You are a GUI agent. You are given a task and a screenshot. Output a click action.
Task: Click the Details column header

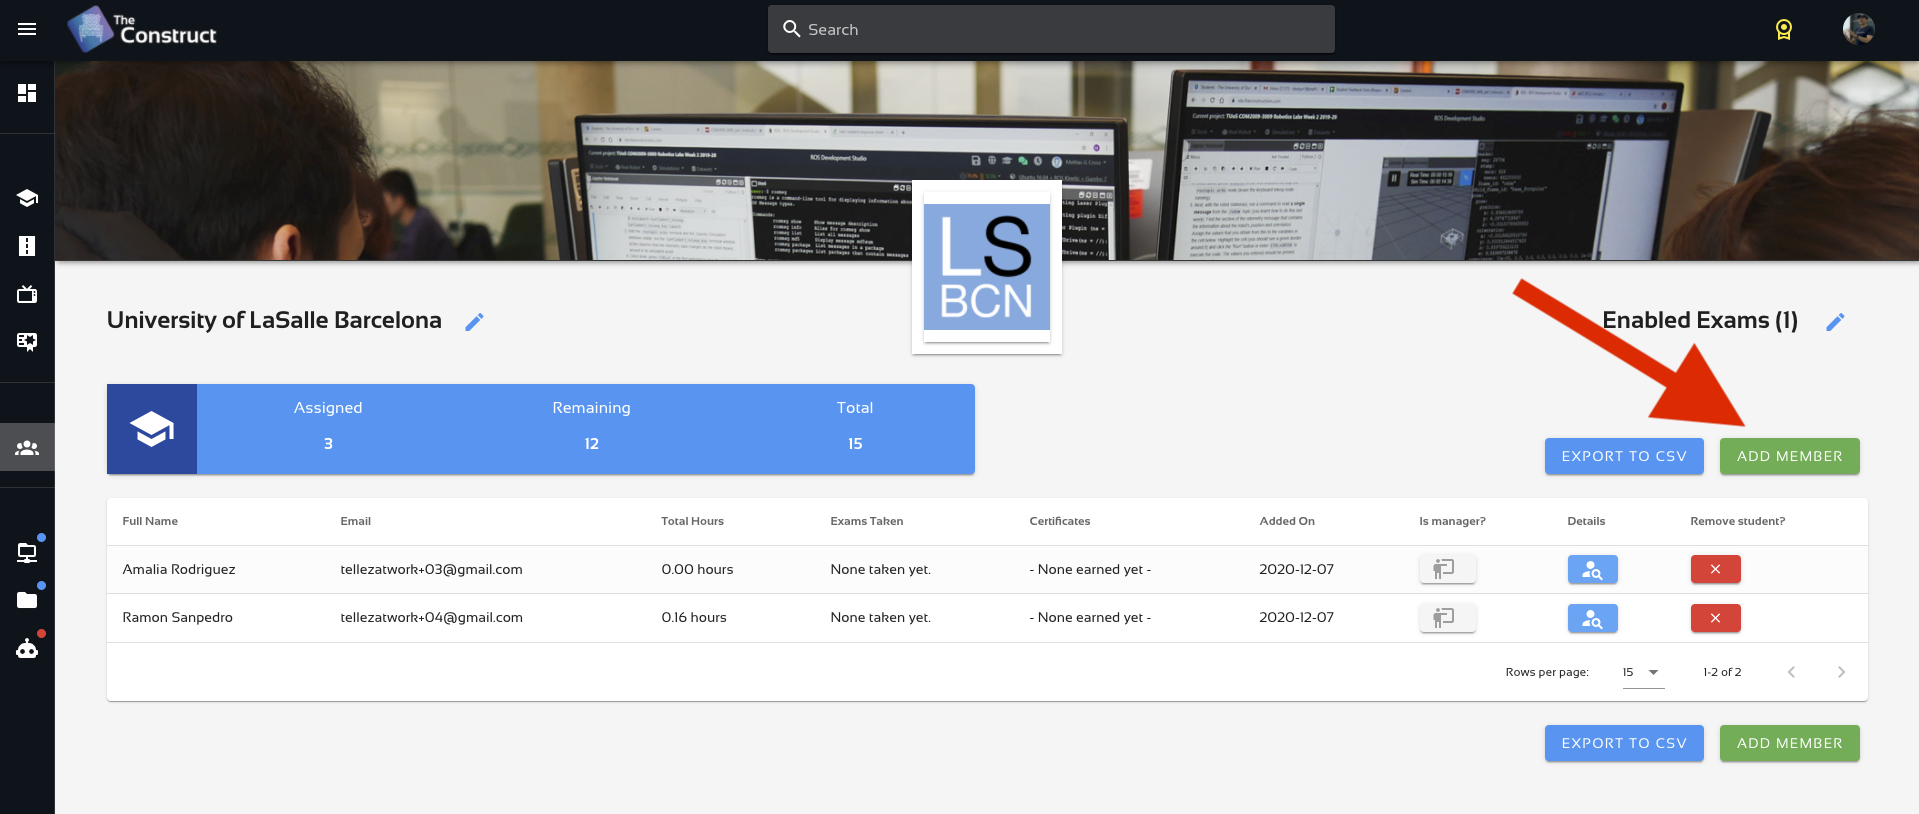(1586, 521)
